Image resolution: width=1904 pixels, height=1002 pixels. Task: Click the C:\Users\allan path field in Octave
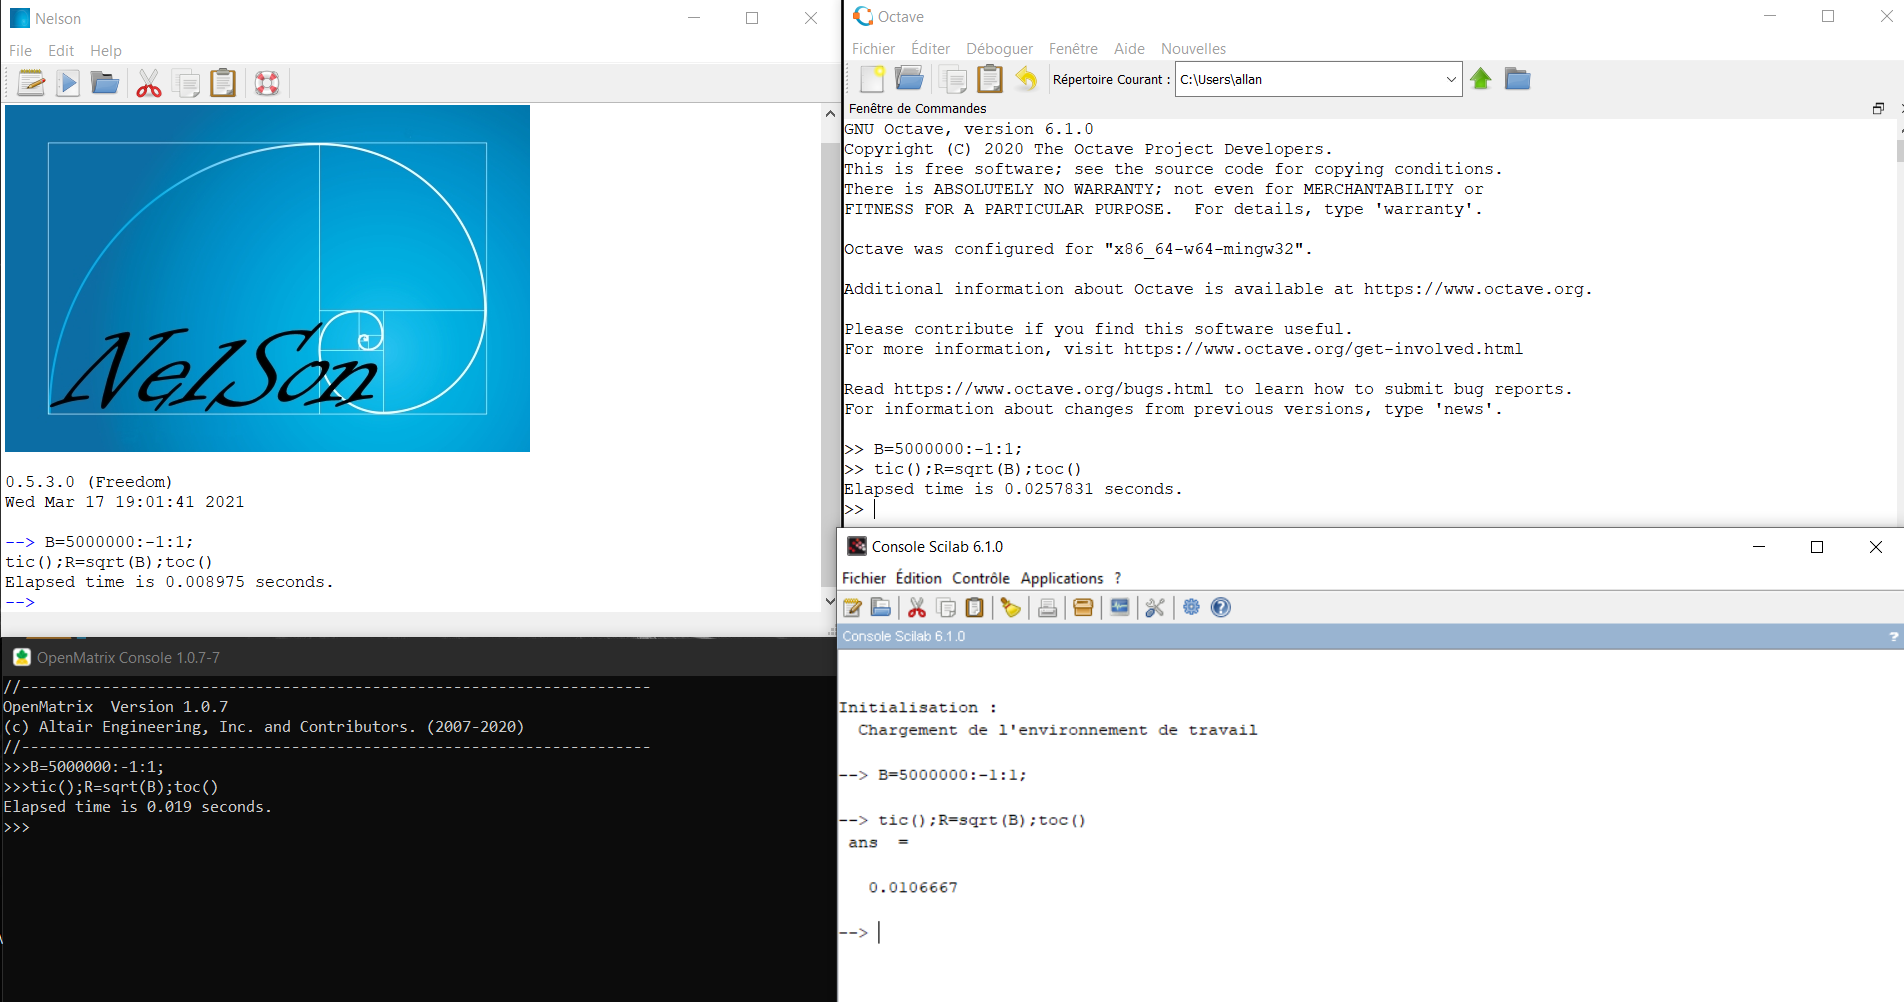(x=1309, y=79)
